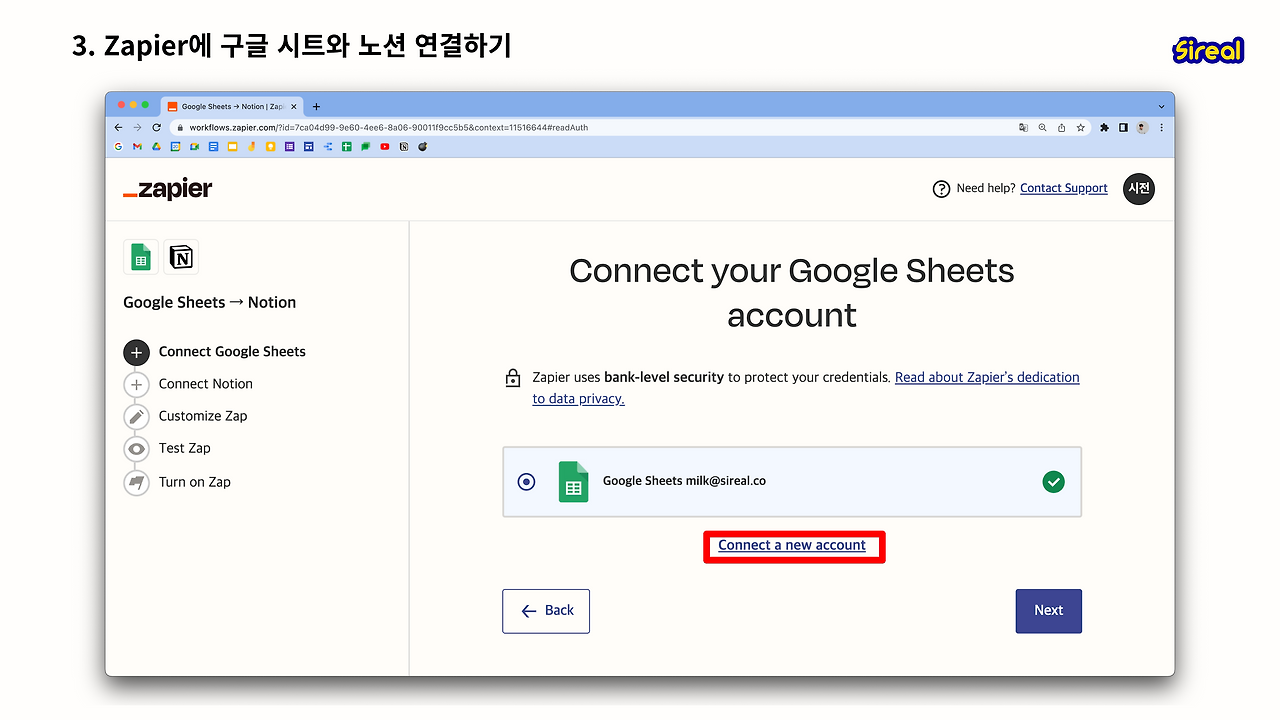Open the Google bookmark

pos(118,147)
